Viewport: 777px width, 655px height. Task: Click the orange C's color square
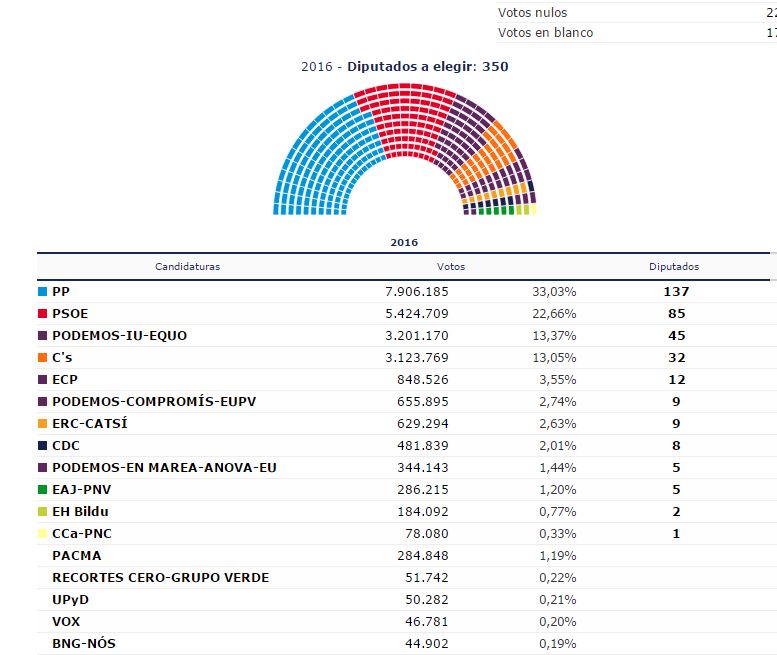pos(43,358)
